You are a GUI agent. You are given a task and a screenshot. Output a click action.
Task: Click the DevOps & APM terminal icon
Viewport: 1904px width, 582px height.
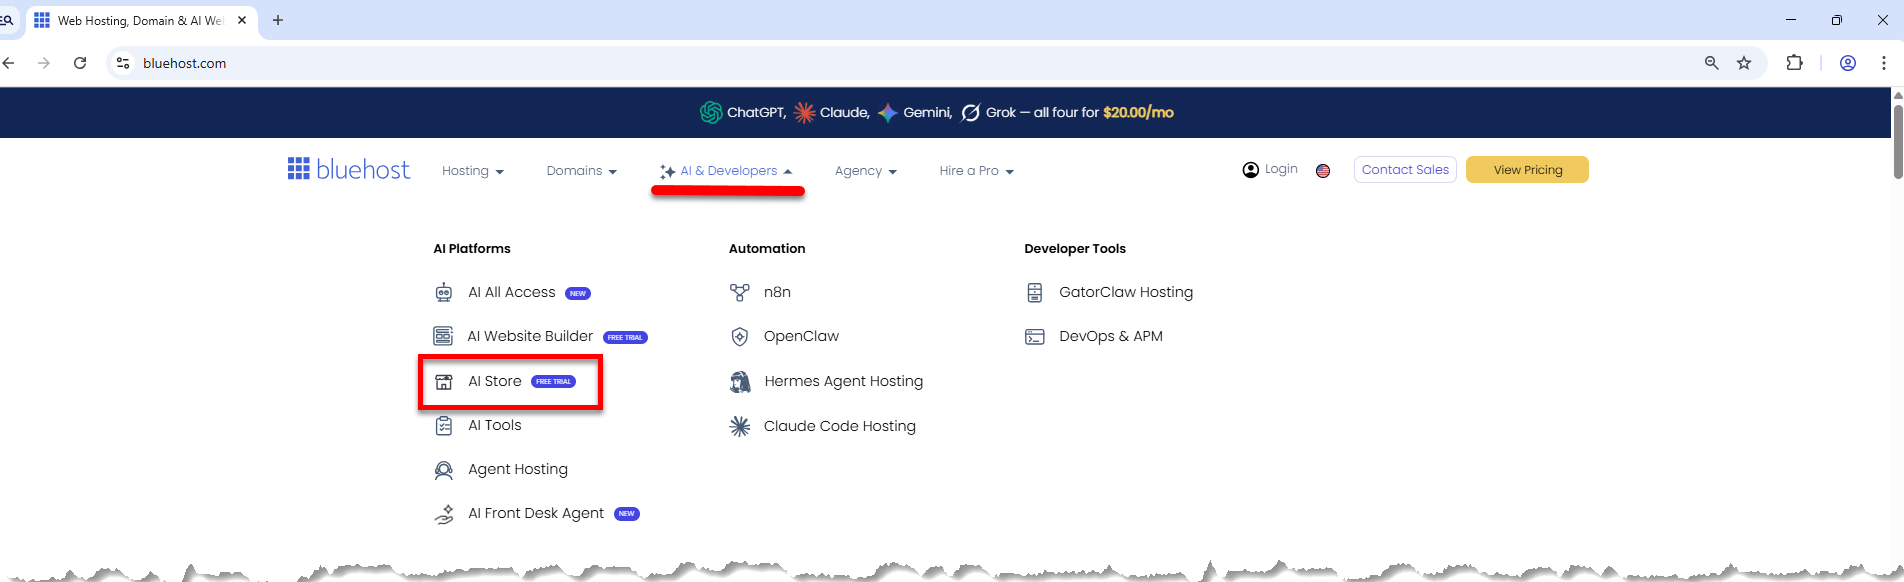[1035, 337]
